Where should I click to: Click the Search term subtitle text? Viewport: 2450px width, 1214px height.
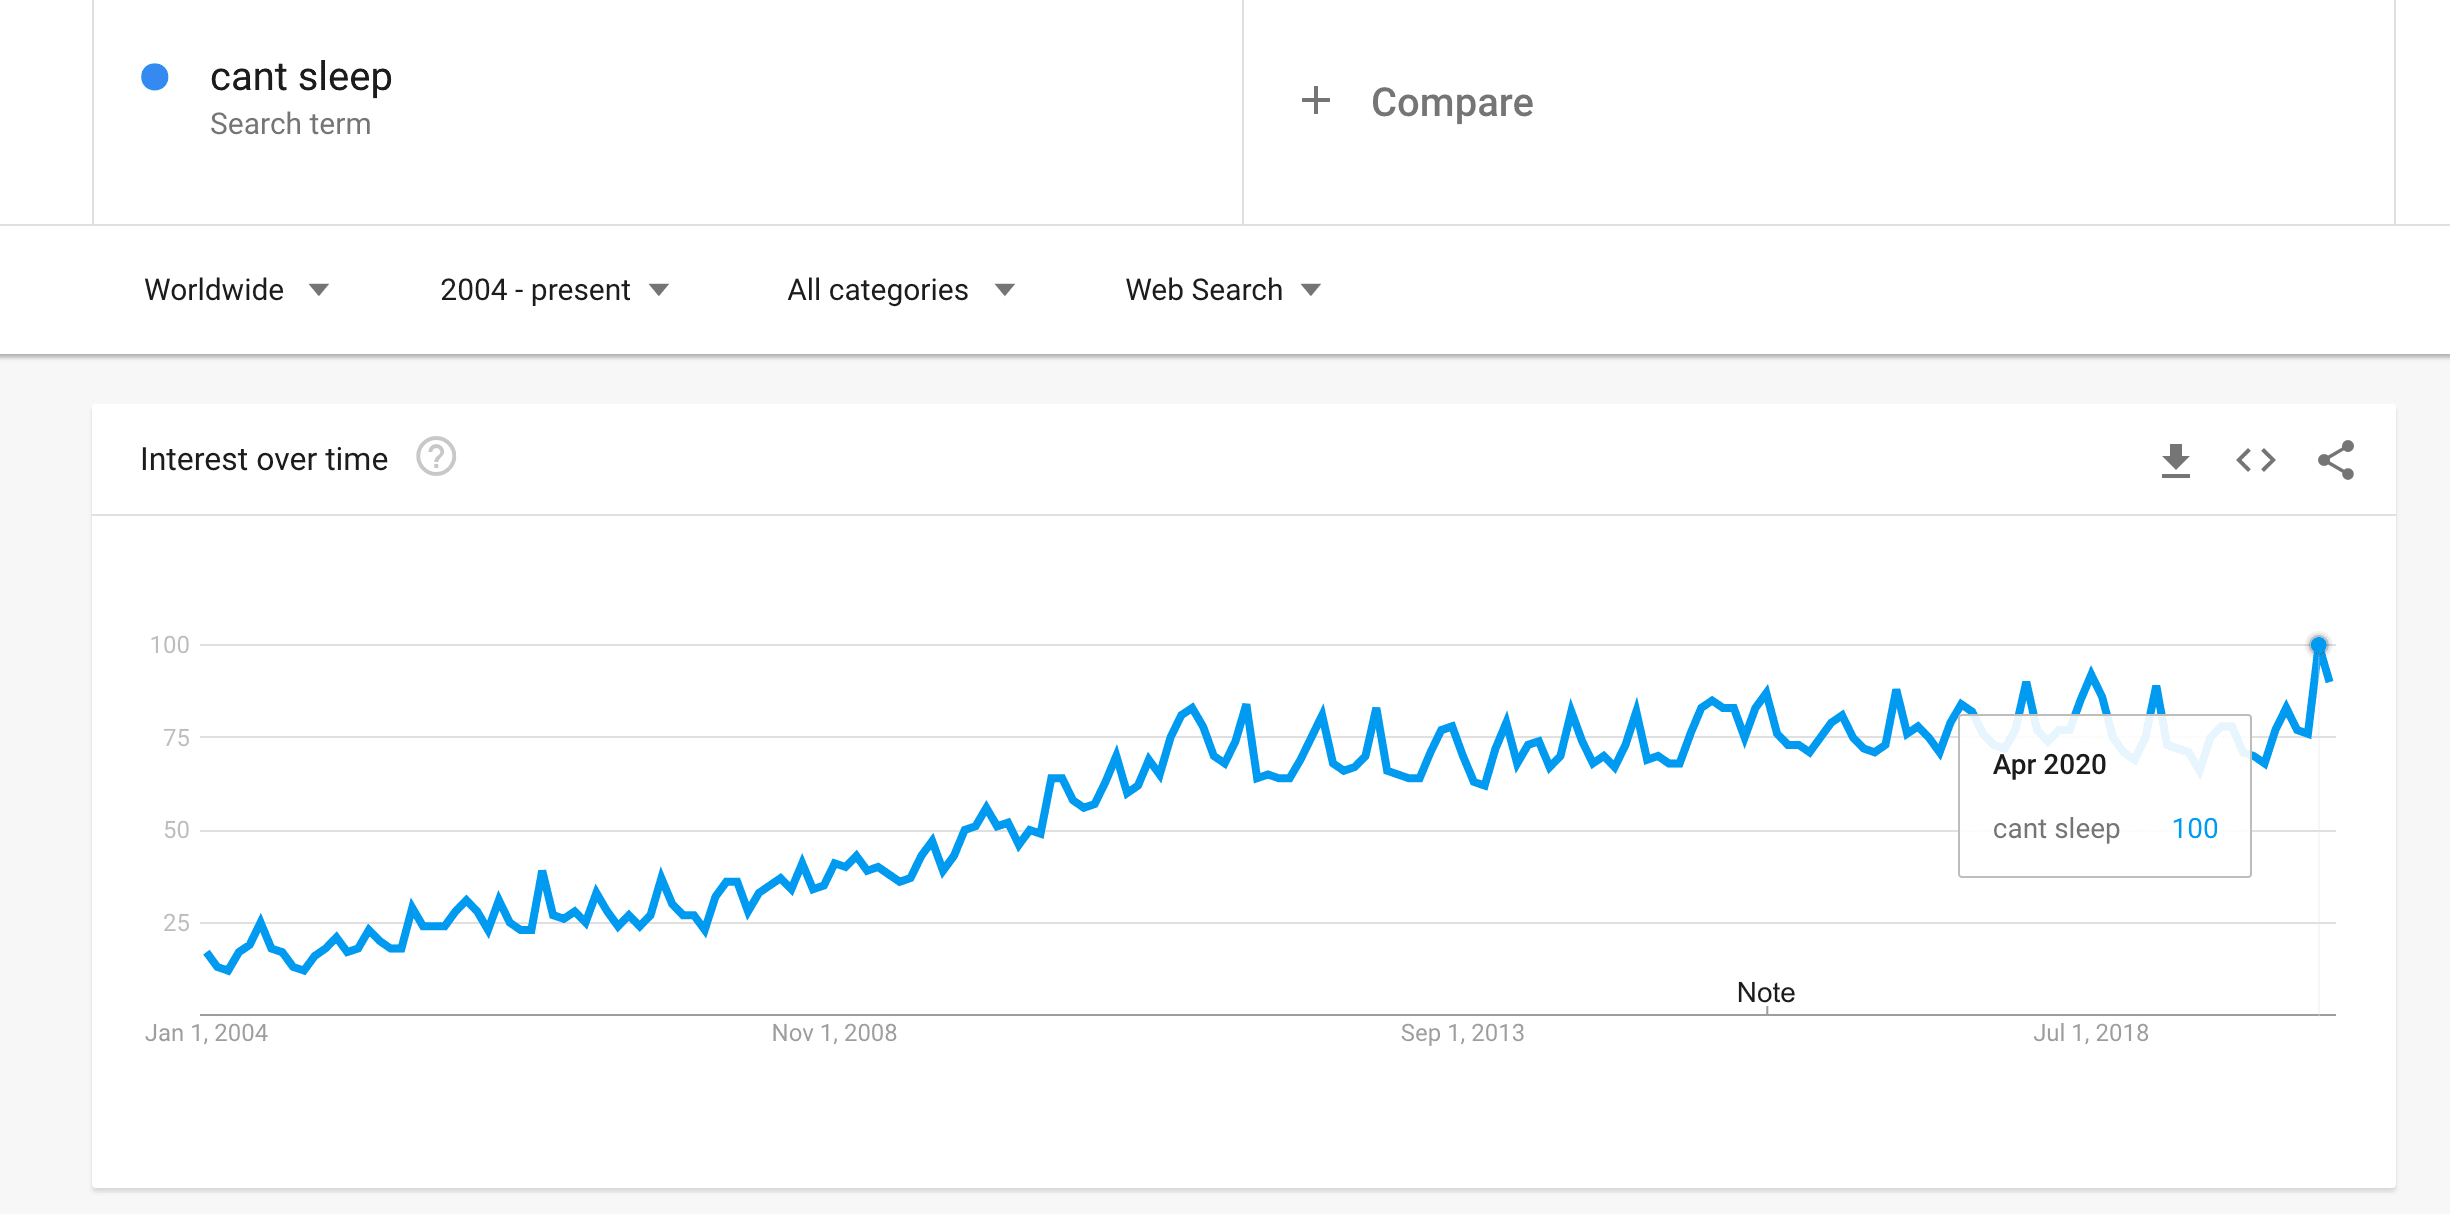pos(290,124)
